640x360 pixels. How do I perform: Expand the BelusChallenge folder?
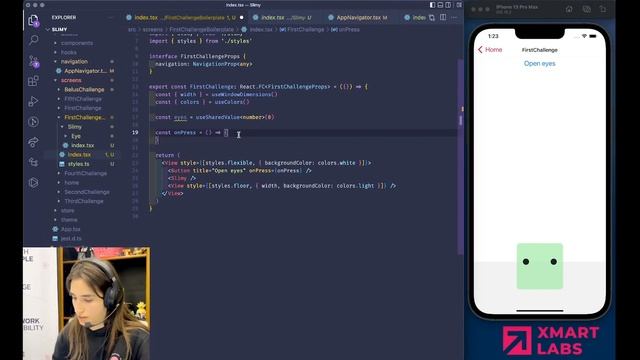click(x=84, y=89)
